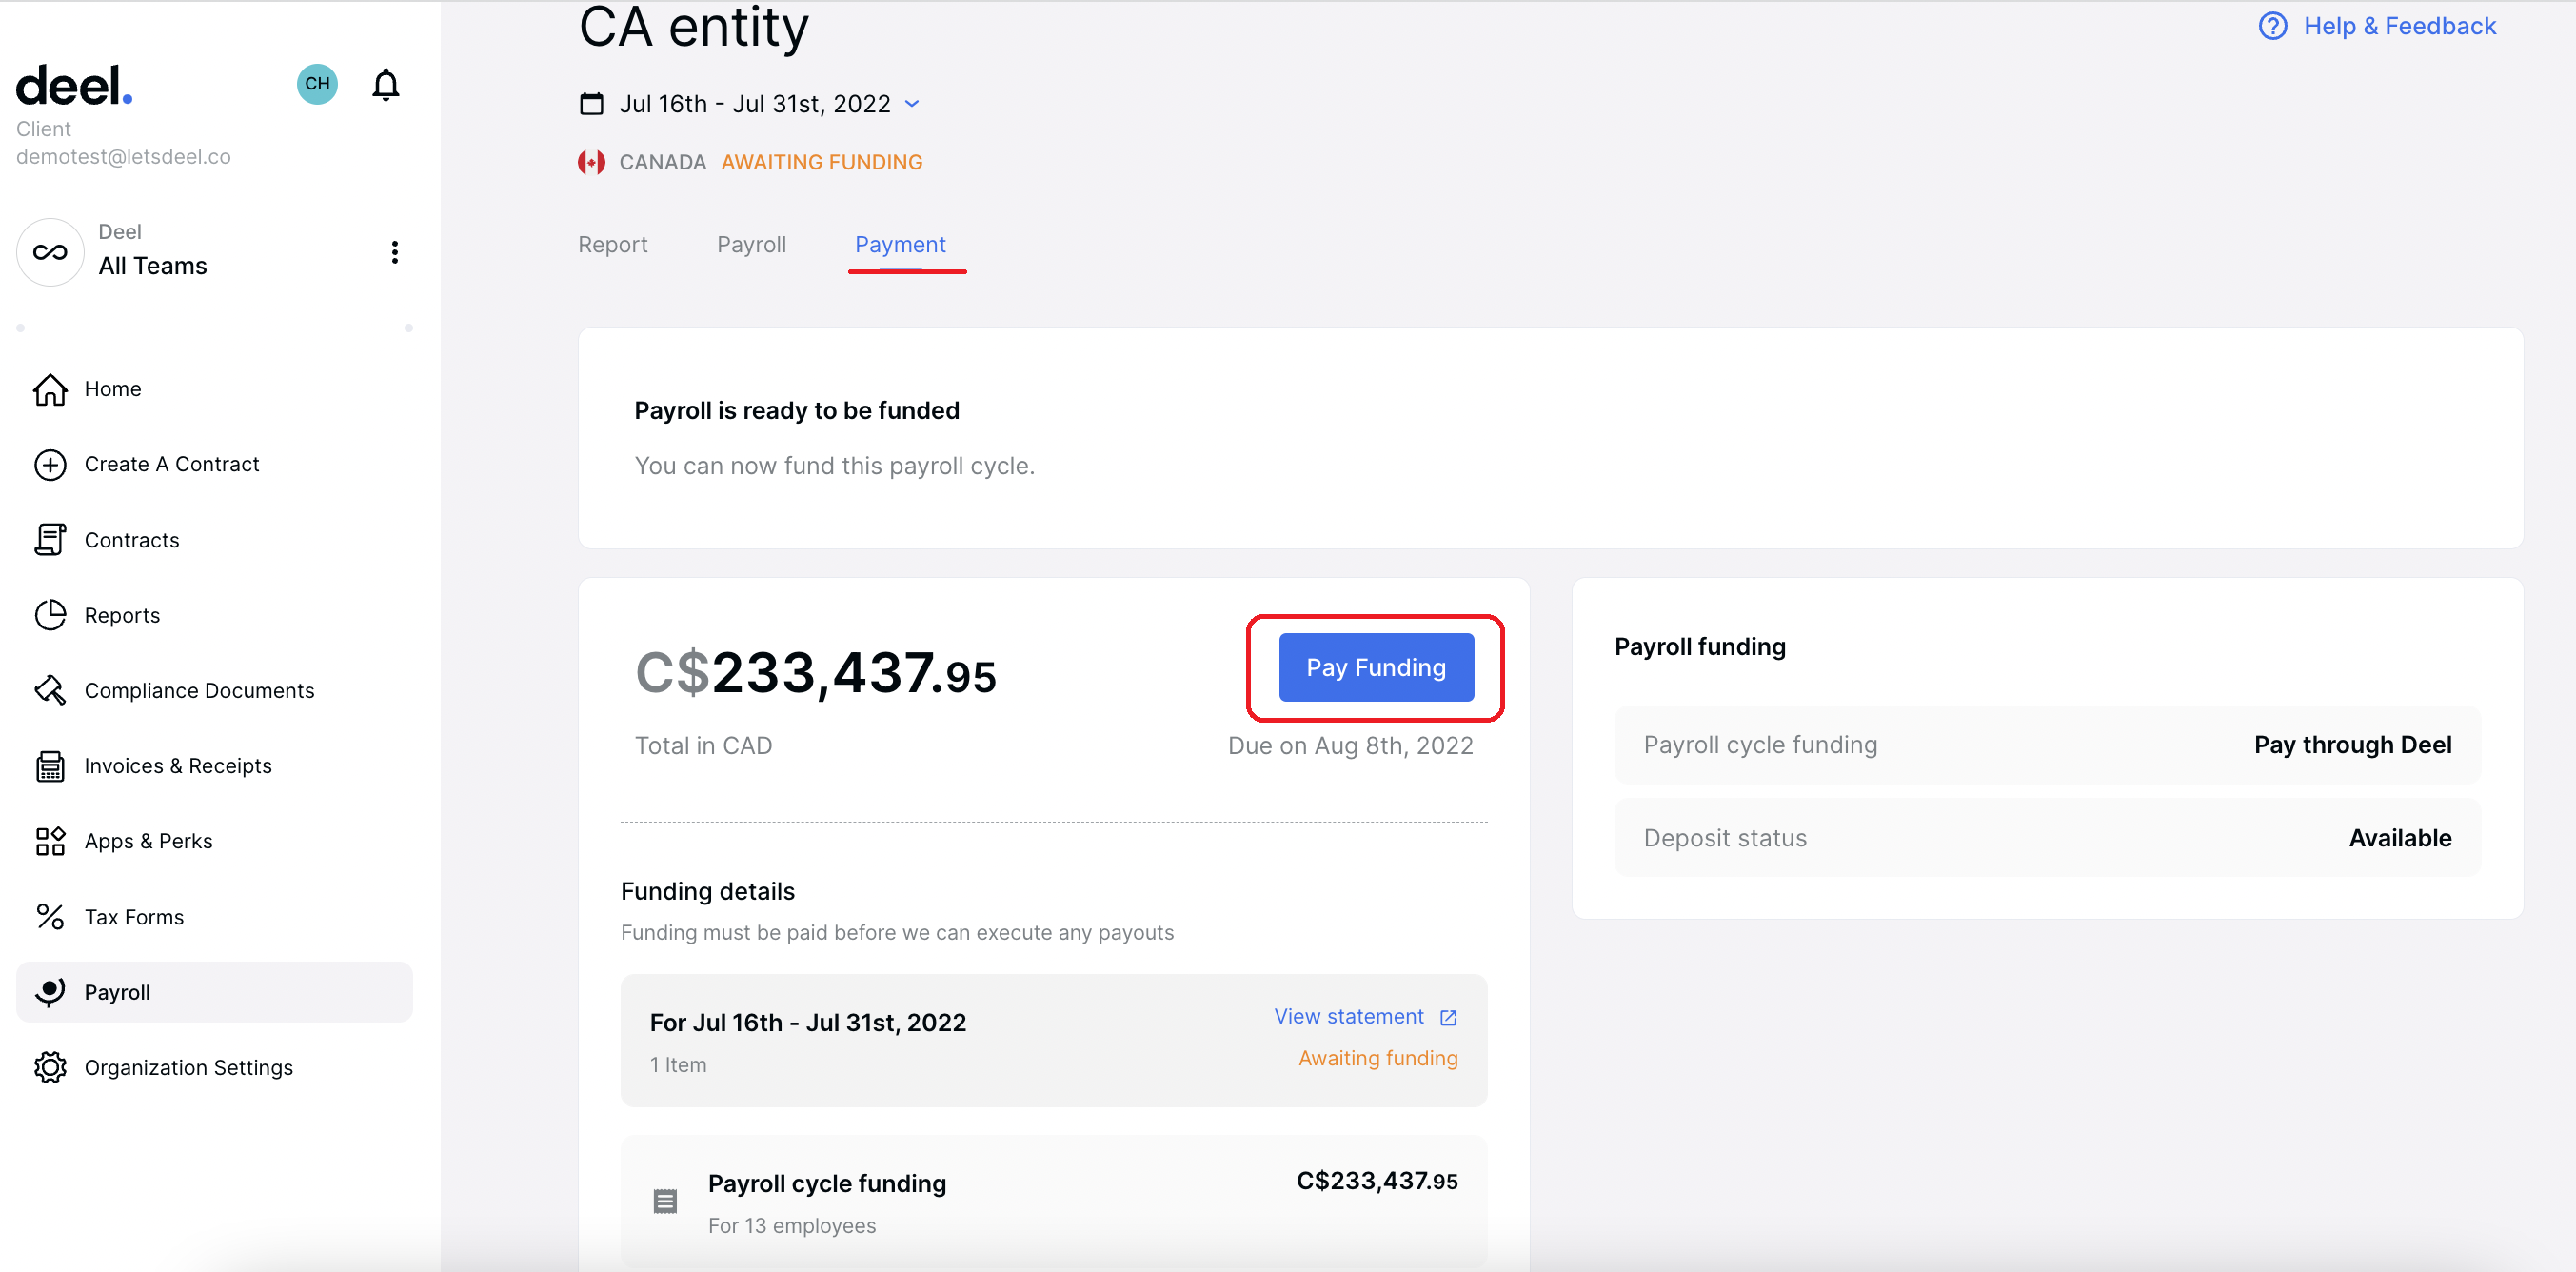Open the All Teams three-dot menu
The height and width of the screenshot is (1272, 2576).
[x=395, y=252]
